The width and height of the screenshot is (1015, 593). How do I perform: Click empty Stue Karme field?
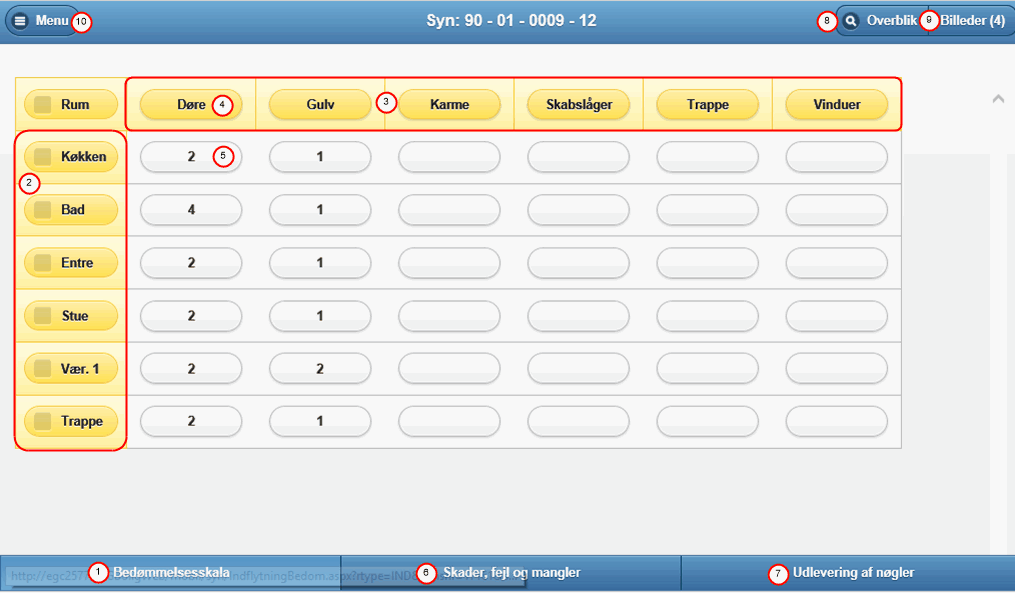[x=449, y=316]
